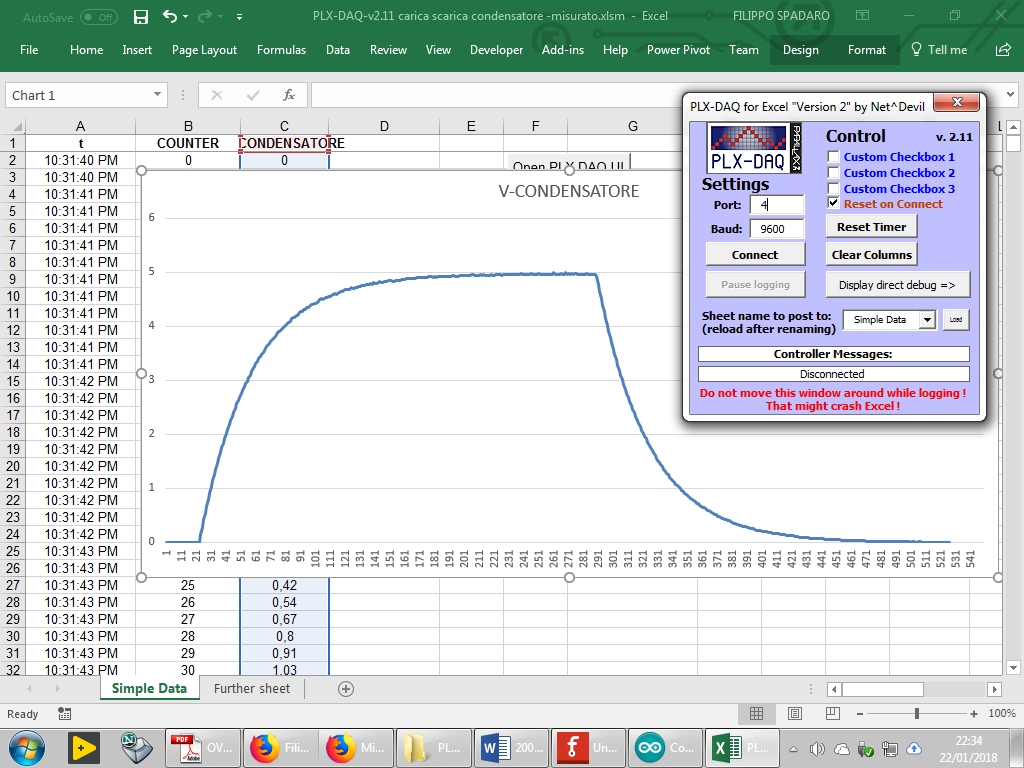The image size is (1024, 768).
Task: Save the workbook using the floppy icon
Action: pos(140,16)
